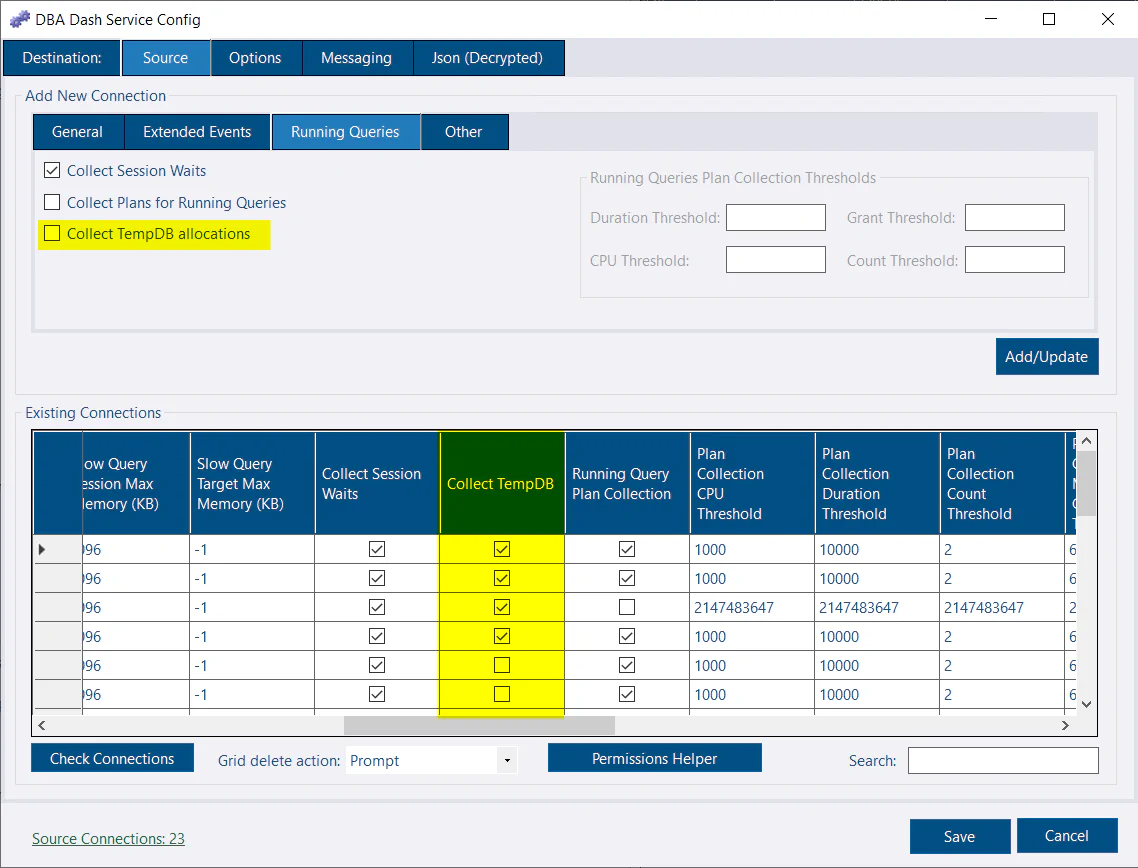Screen dimensions: 1138x868
Task: Click the Add/Update button
Action: pyautogui.click(x=1047, y=356)
